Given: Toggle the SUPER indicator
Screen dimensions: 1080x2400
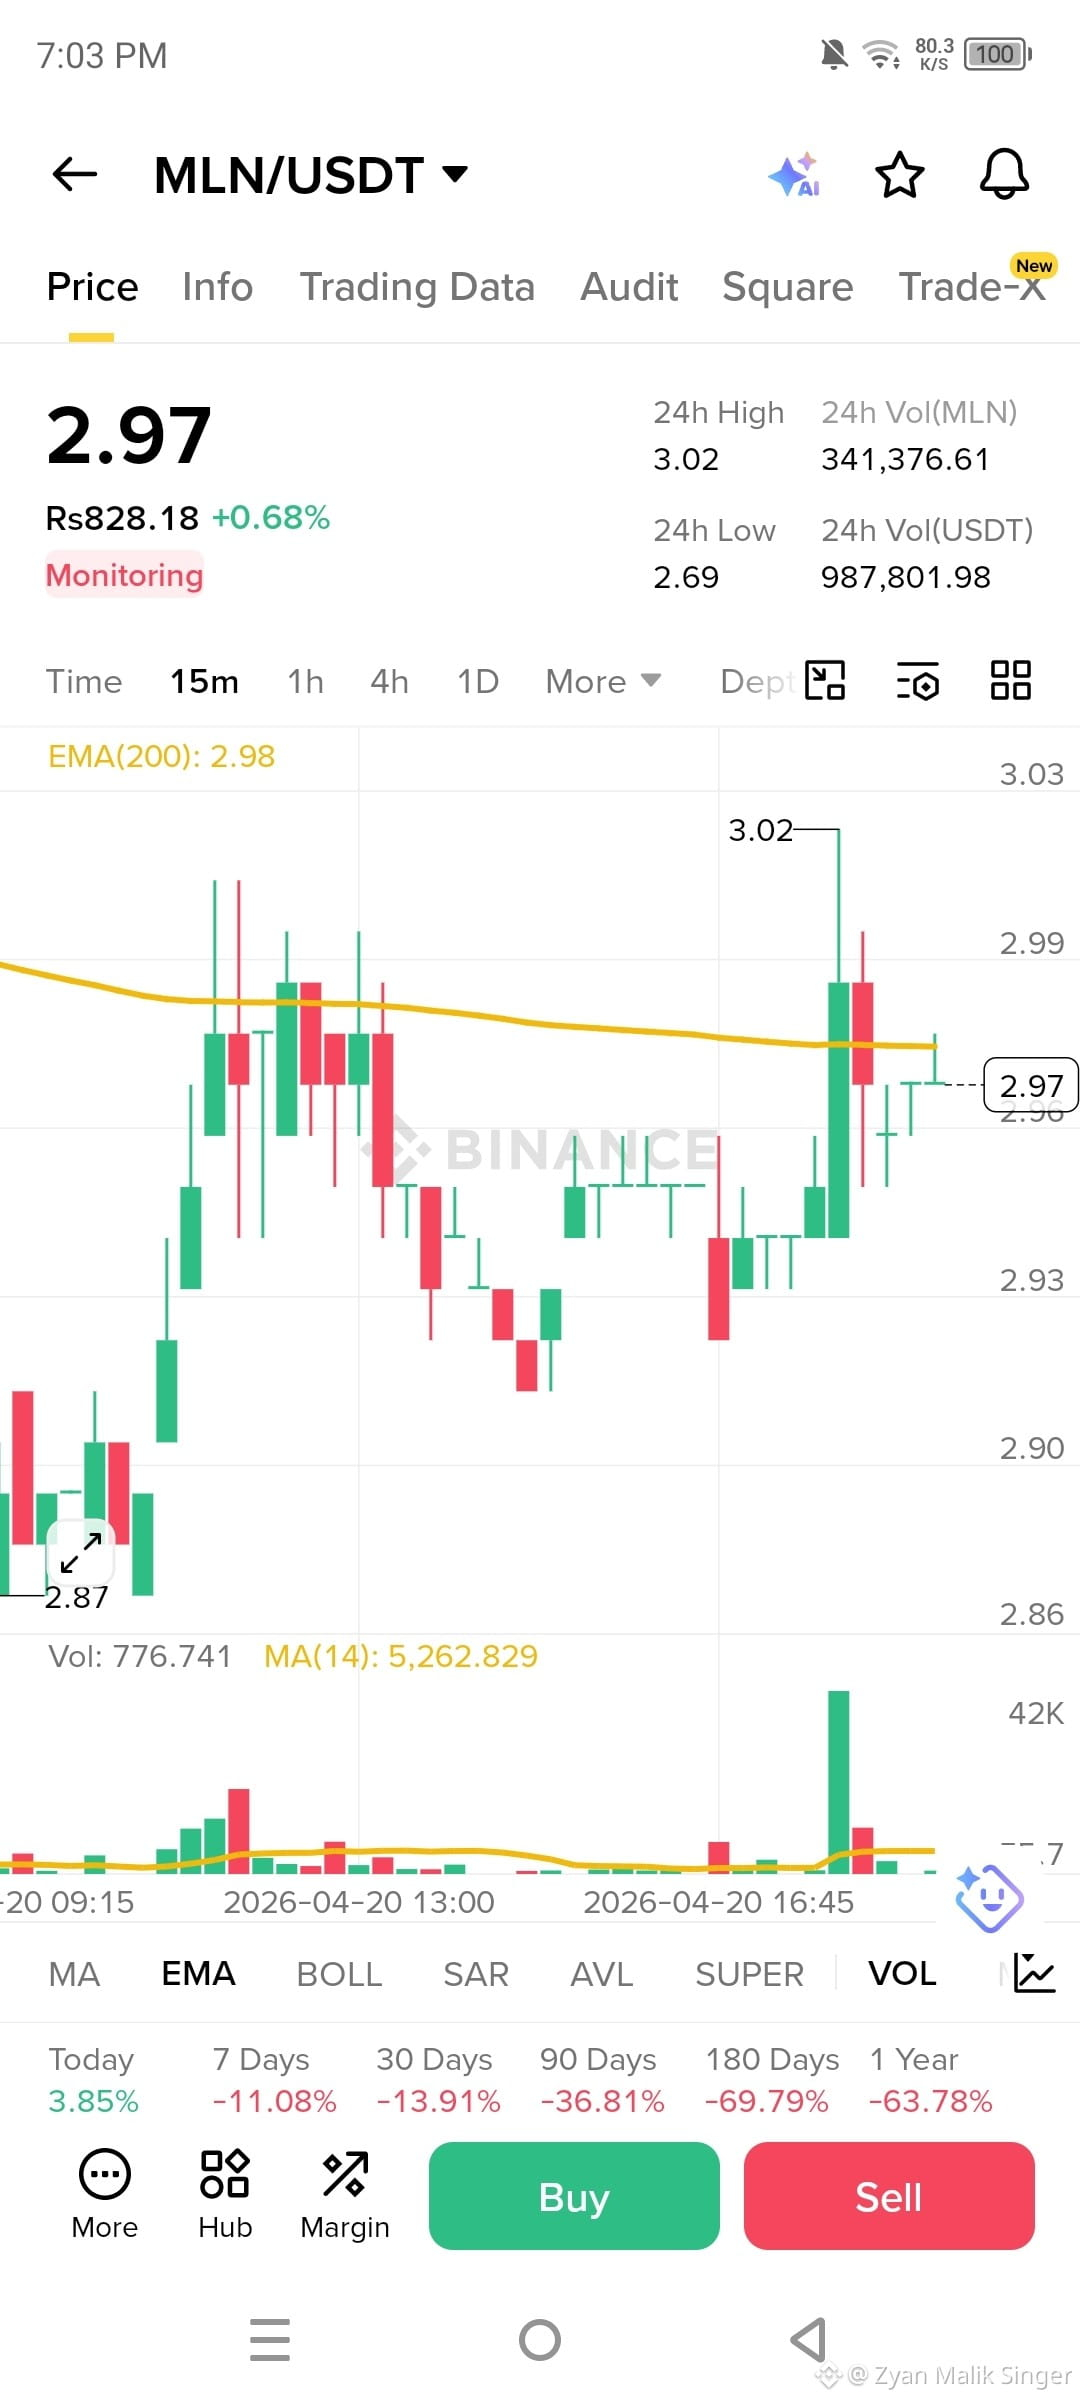Looking at the screenshot, I should 749,1974.
